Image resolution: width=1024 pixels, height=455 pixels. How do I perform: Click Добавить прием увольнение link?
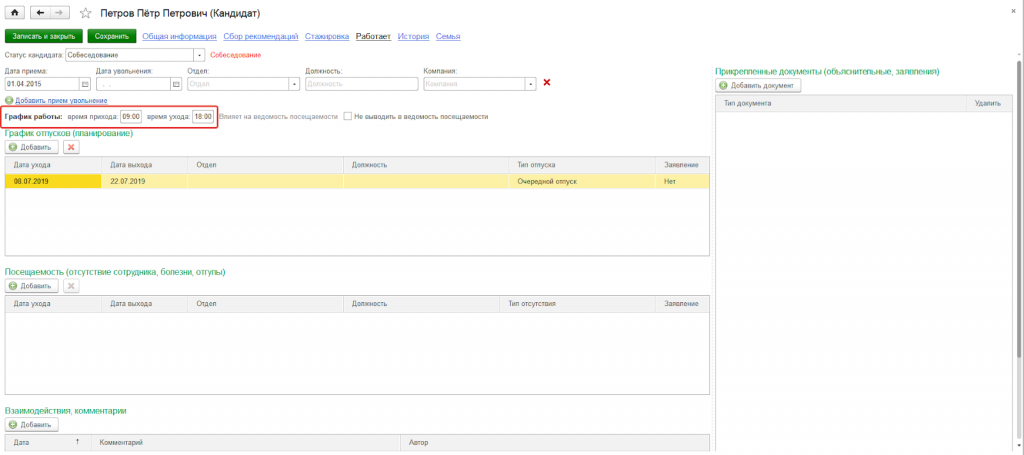[x=61, y=101]
